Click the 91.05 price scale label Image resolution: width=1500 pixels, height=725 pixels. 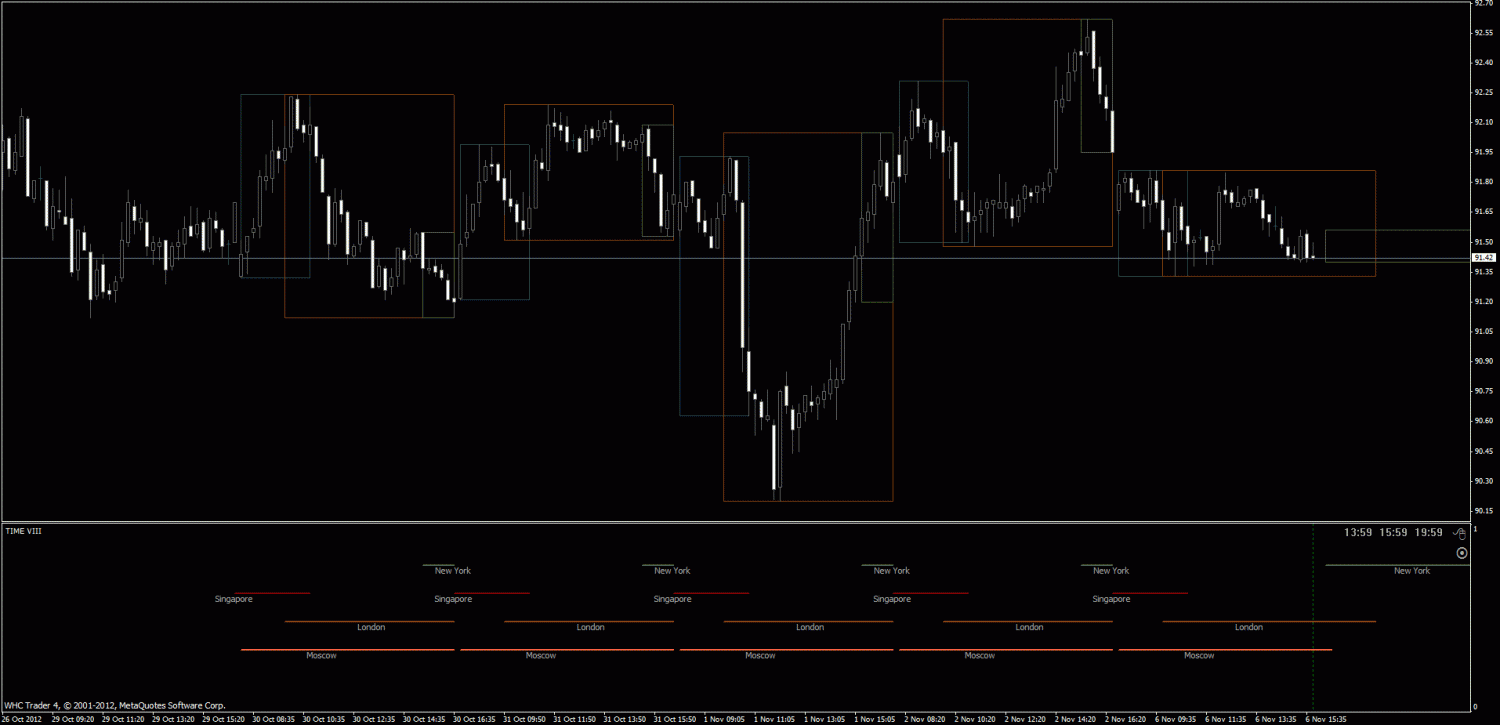(x=1486, y=331)
